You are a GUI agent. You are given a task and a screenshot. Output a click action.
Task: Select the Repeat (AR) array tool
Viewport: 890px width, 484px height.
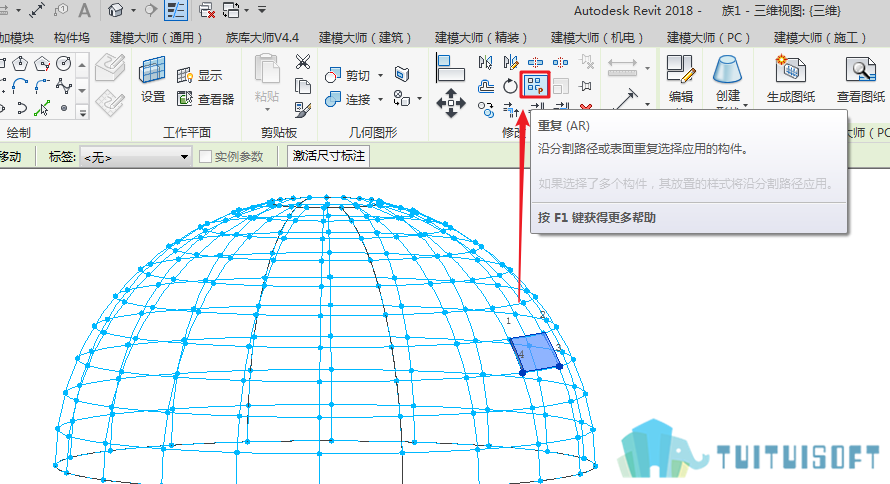[535, 86]
